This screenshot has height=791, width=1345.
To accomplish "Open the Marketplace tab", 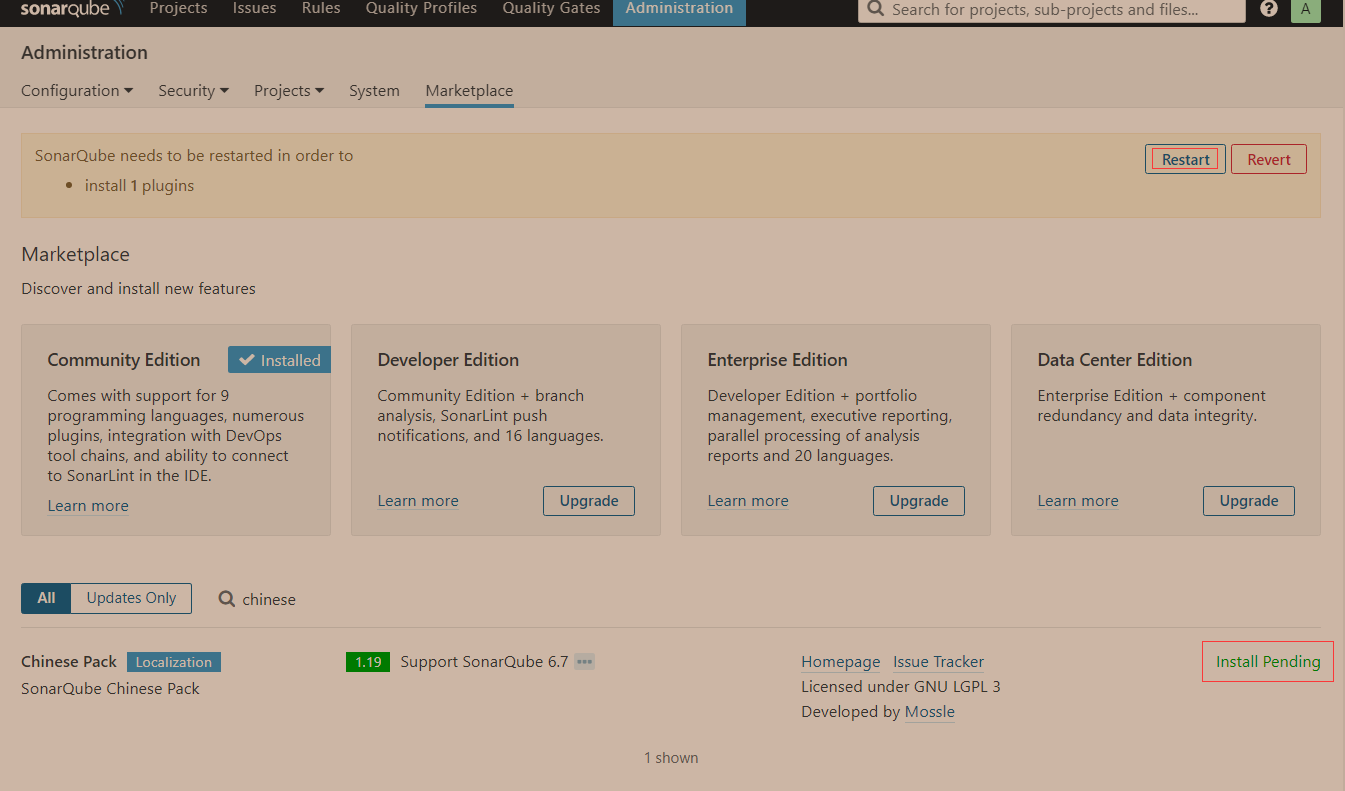I will [x=469, y=91].
